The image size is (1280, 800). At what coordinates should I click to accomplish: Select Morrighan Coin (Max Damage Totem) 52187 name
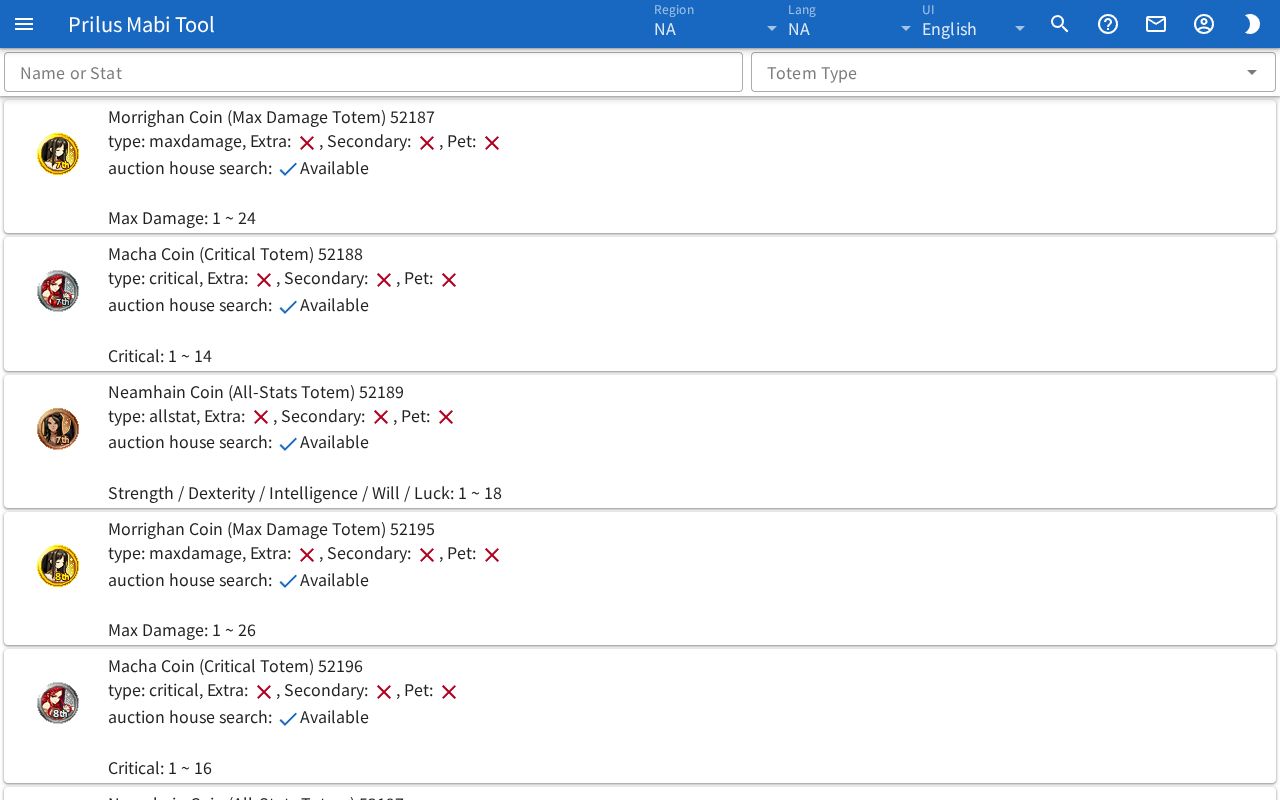tap(271, 117)
